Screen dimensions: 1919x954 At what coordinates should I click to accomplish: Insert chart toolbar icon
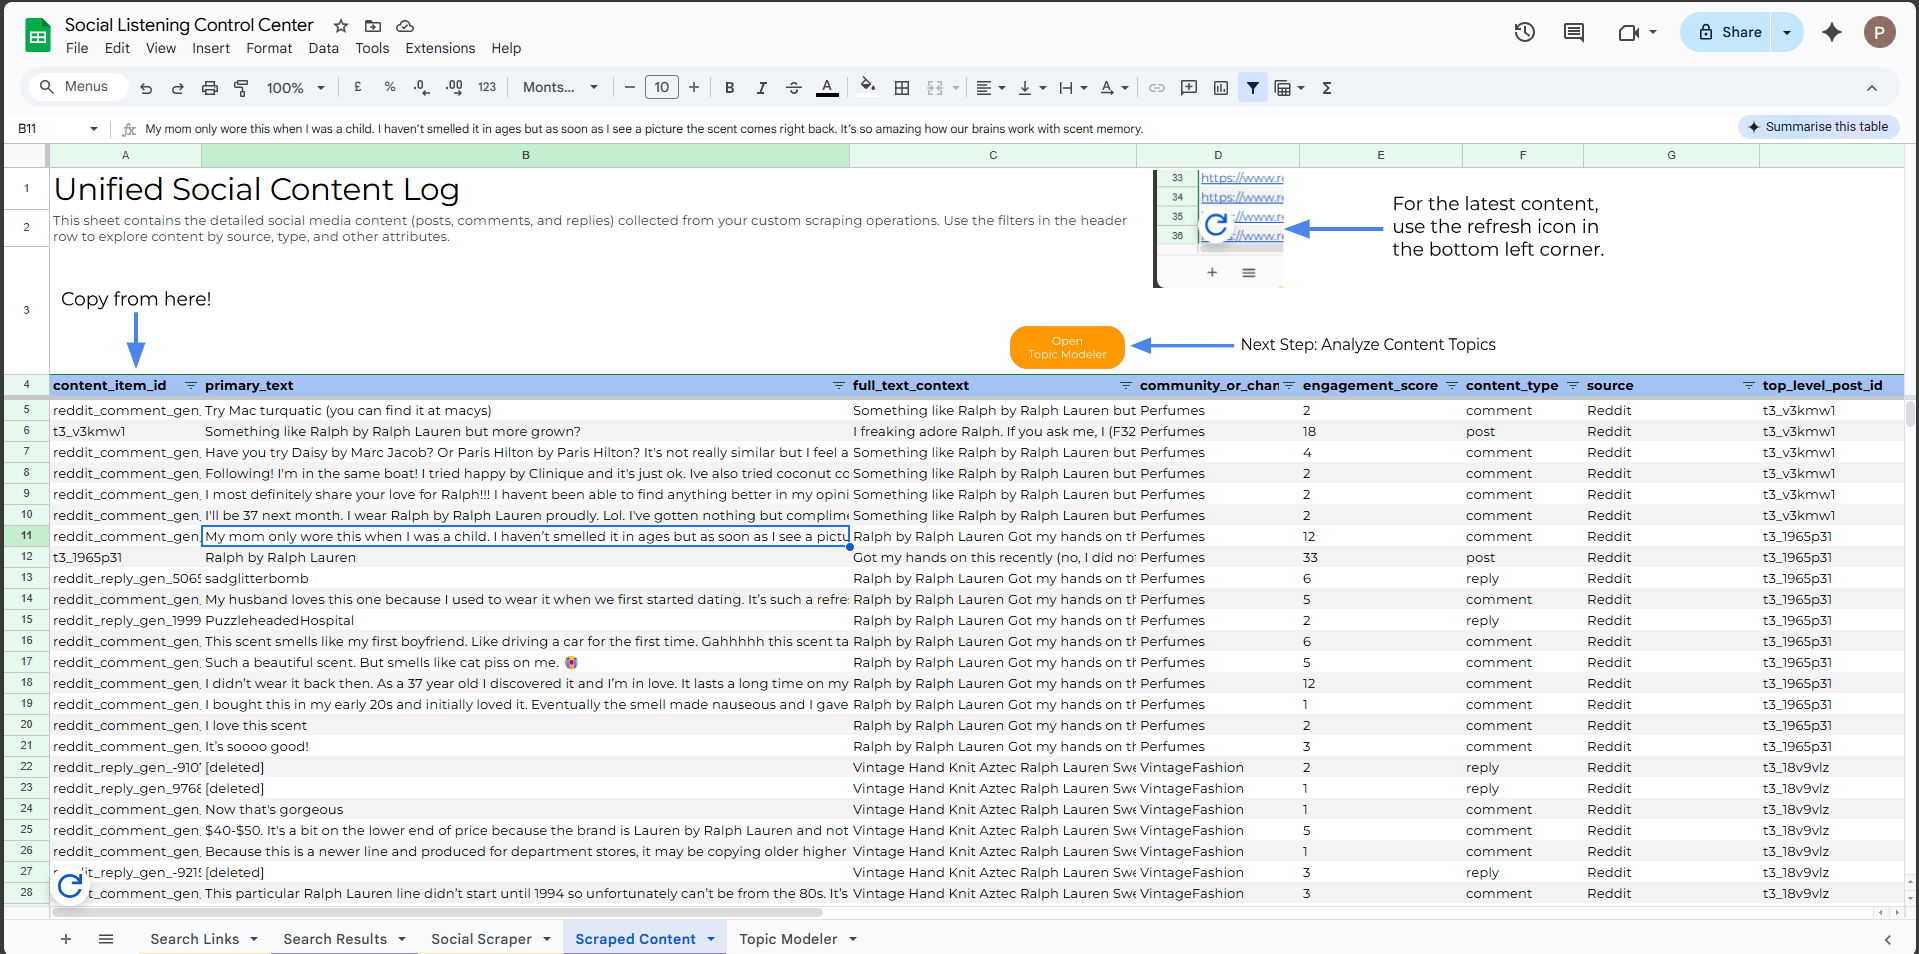pyautogui.click(x=1221, y=88)
